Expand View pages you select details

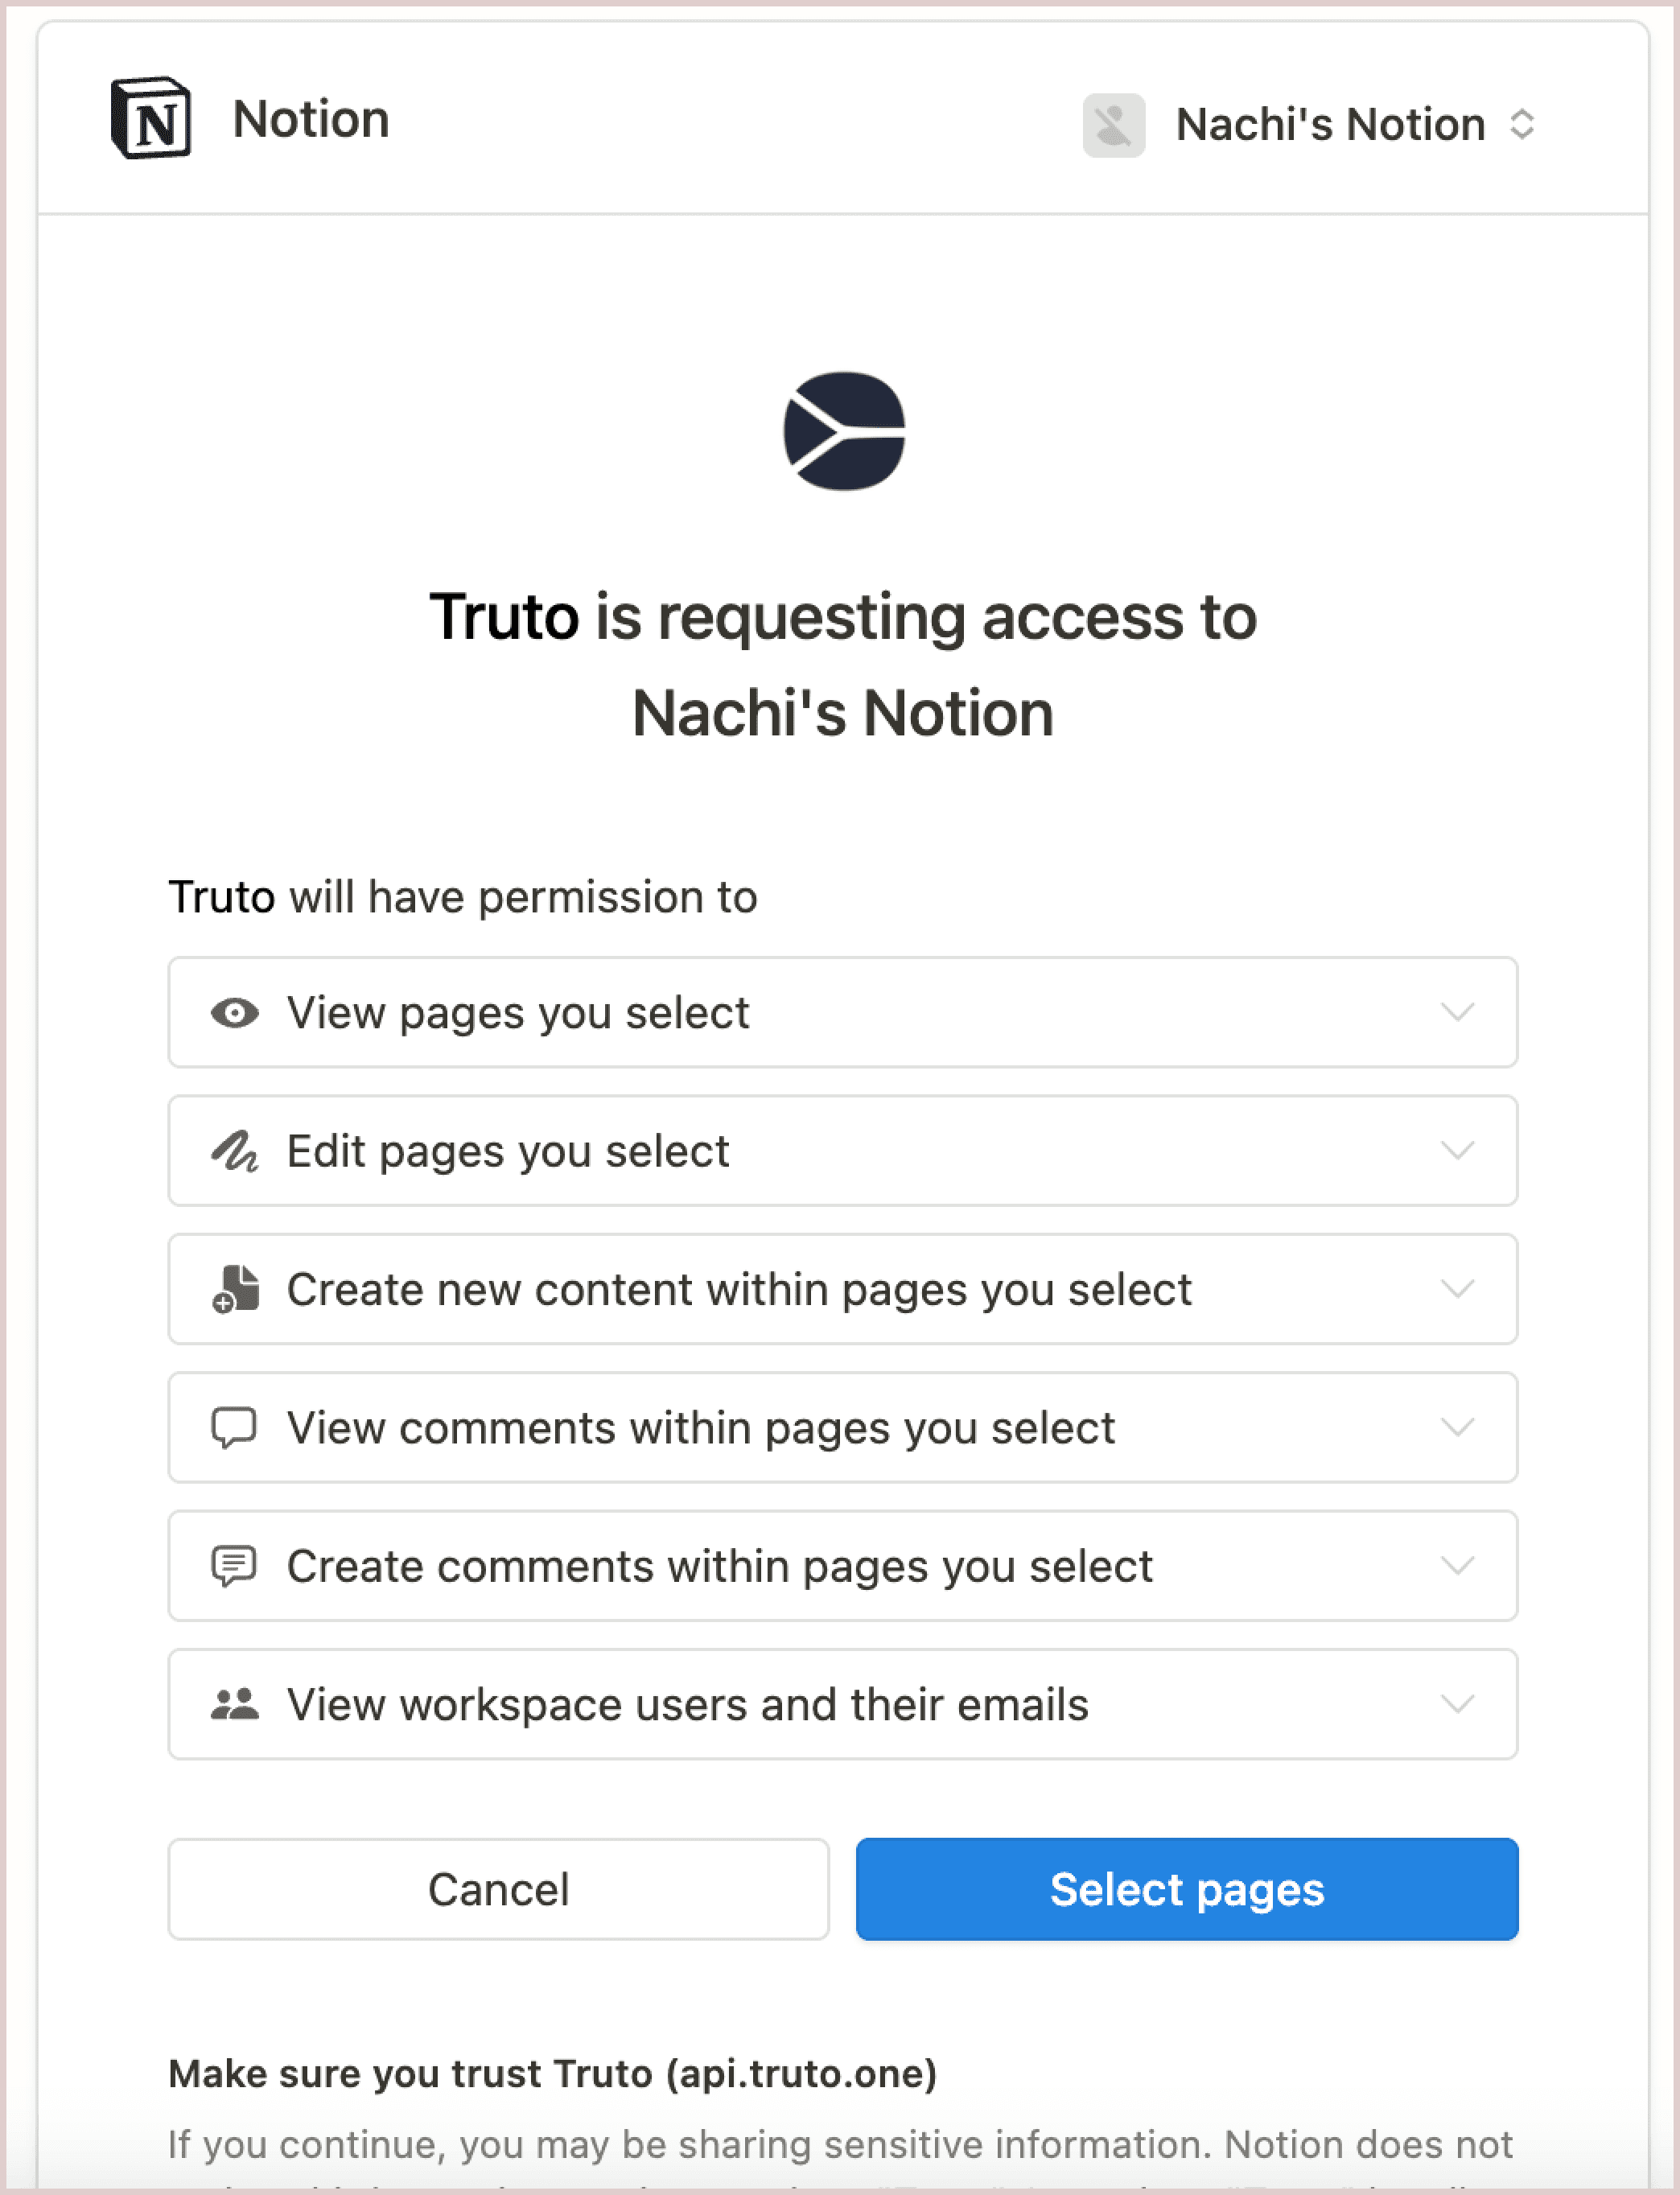point(1458,1012)
